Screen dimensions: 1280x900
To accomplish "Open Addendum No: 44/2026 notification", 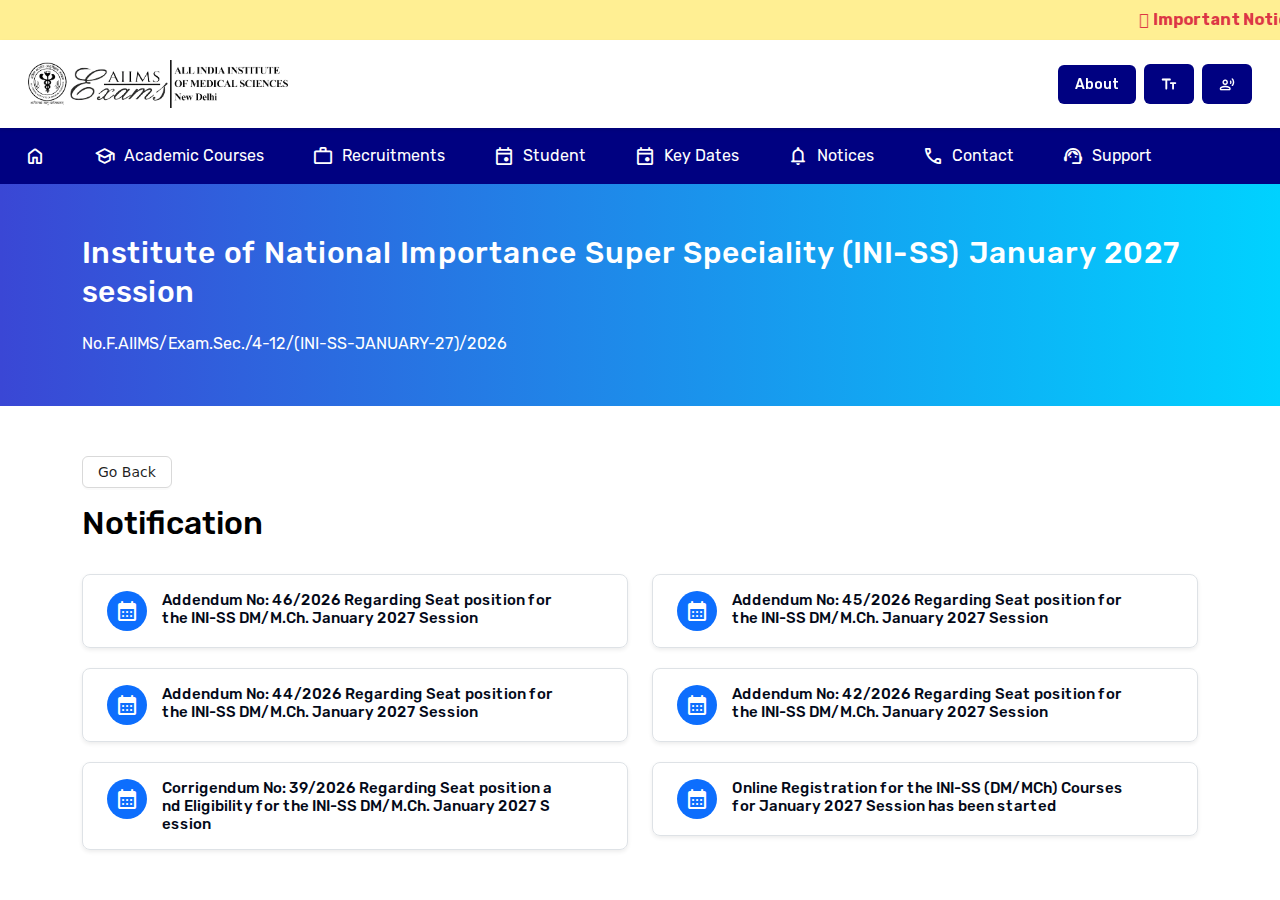I will (355, 705).
